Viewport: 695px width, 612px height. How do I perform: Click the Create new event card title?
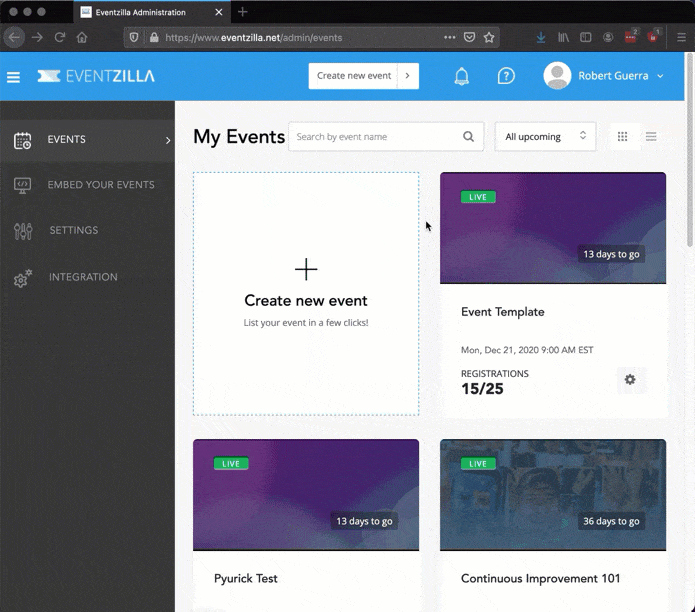[x=306, y=301]
